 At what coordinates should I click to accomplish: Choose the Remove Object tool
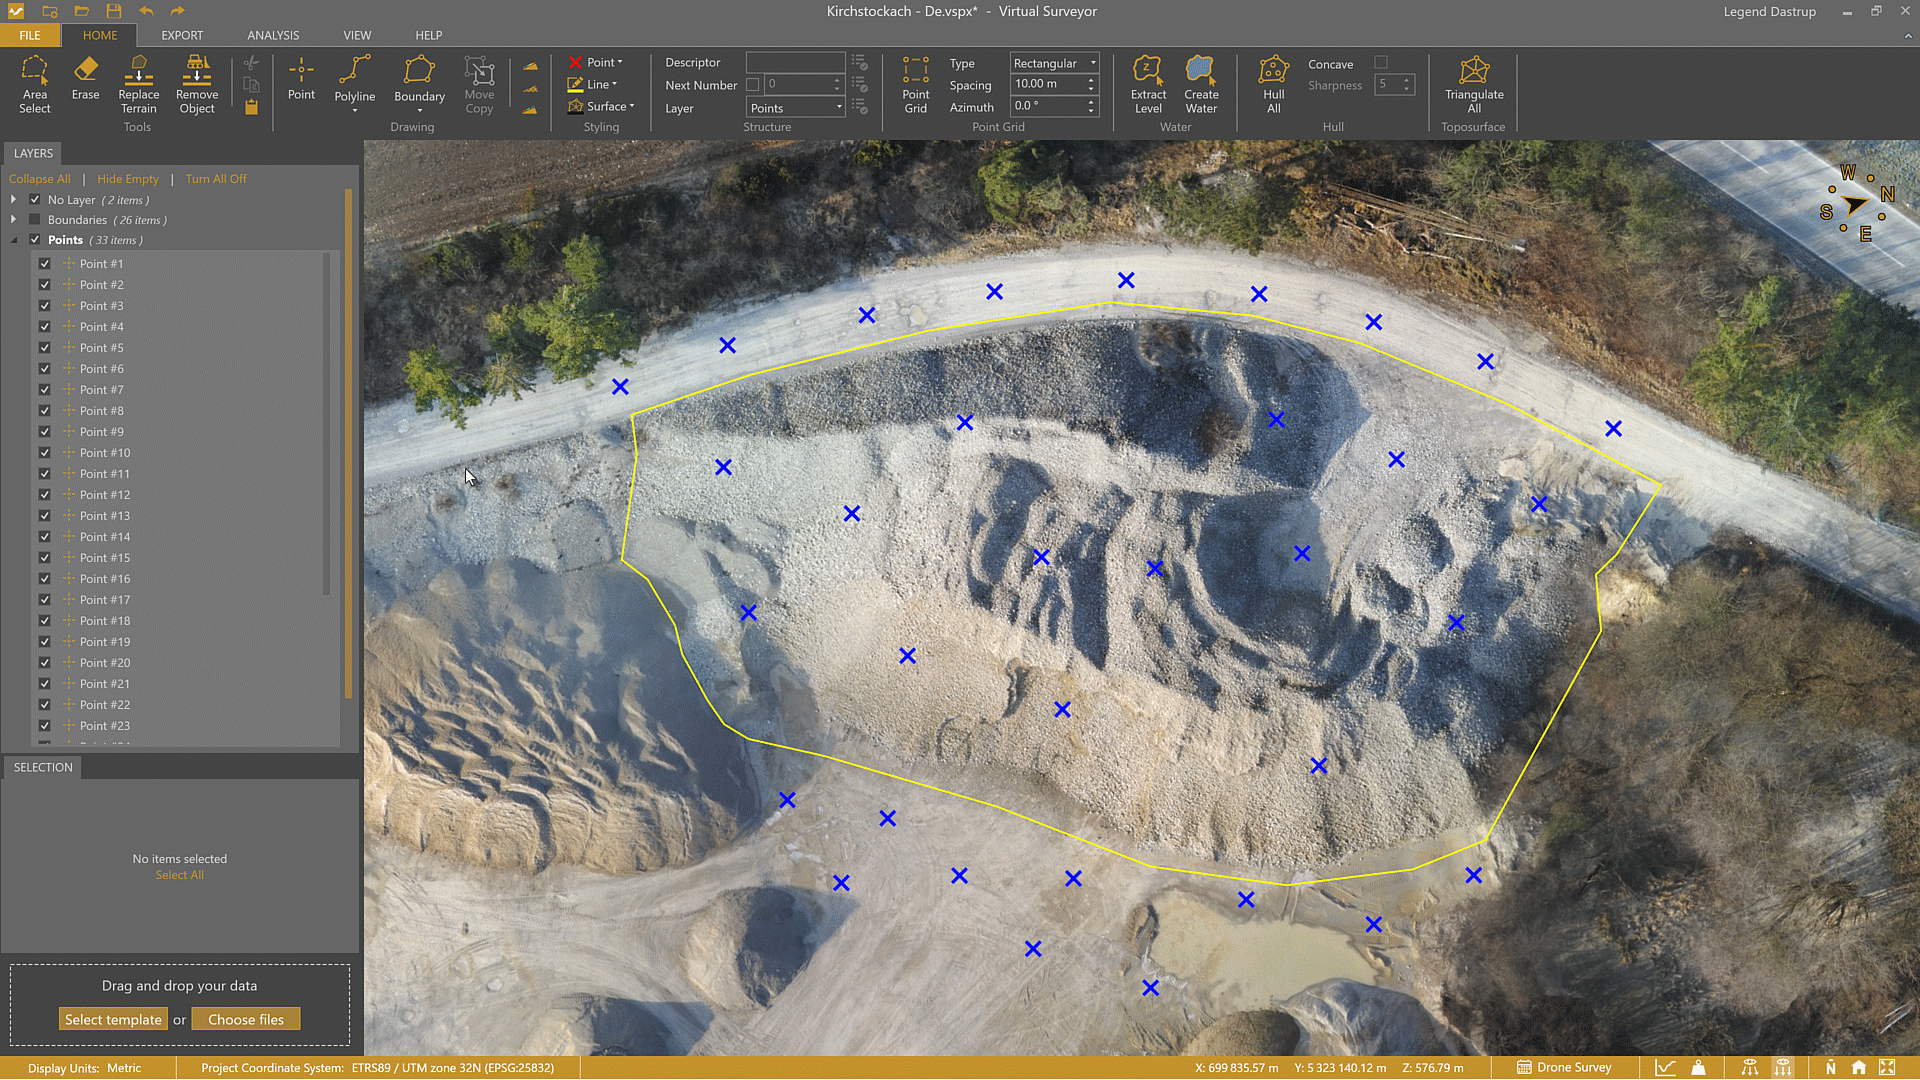(x=197, y=83)
